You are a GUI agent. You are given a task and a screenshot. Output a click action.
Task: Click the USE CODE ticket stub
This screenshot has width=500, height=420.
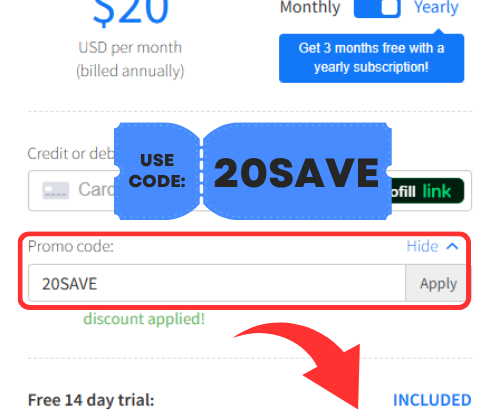pos(157,171)
